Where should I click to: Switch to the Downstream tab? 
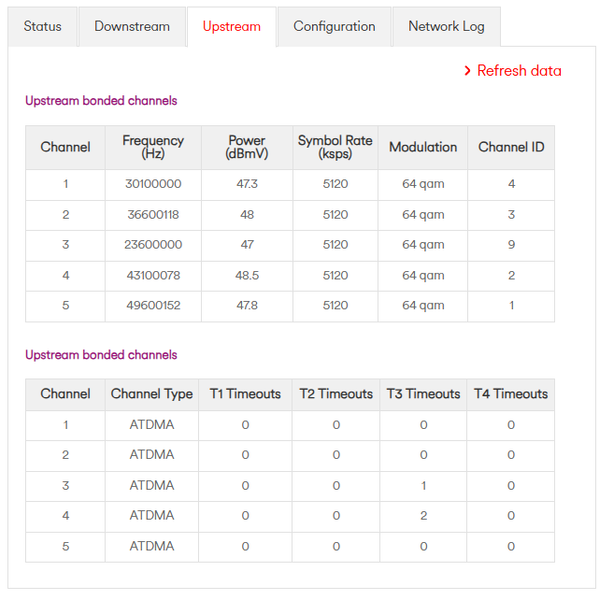pyautogui.click(x=132, y=27)
